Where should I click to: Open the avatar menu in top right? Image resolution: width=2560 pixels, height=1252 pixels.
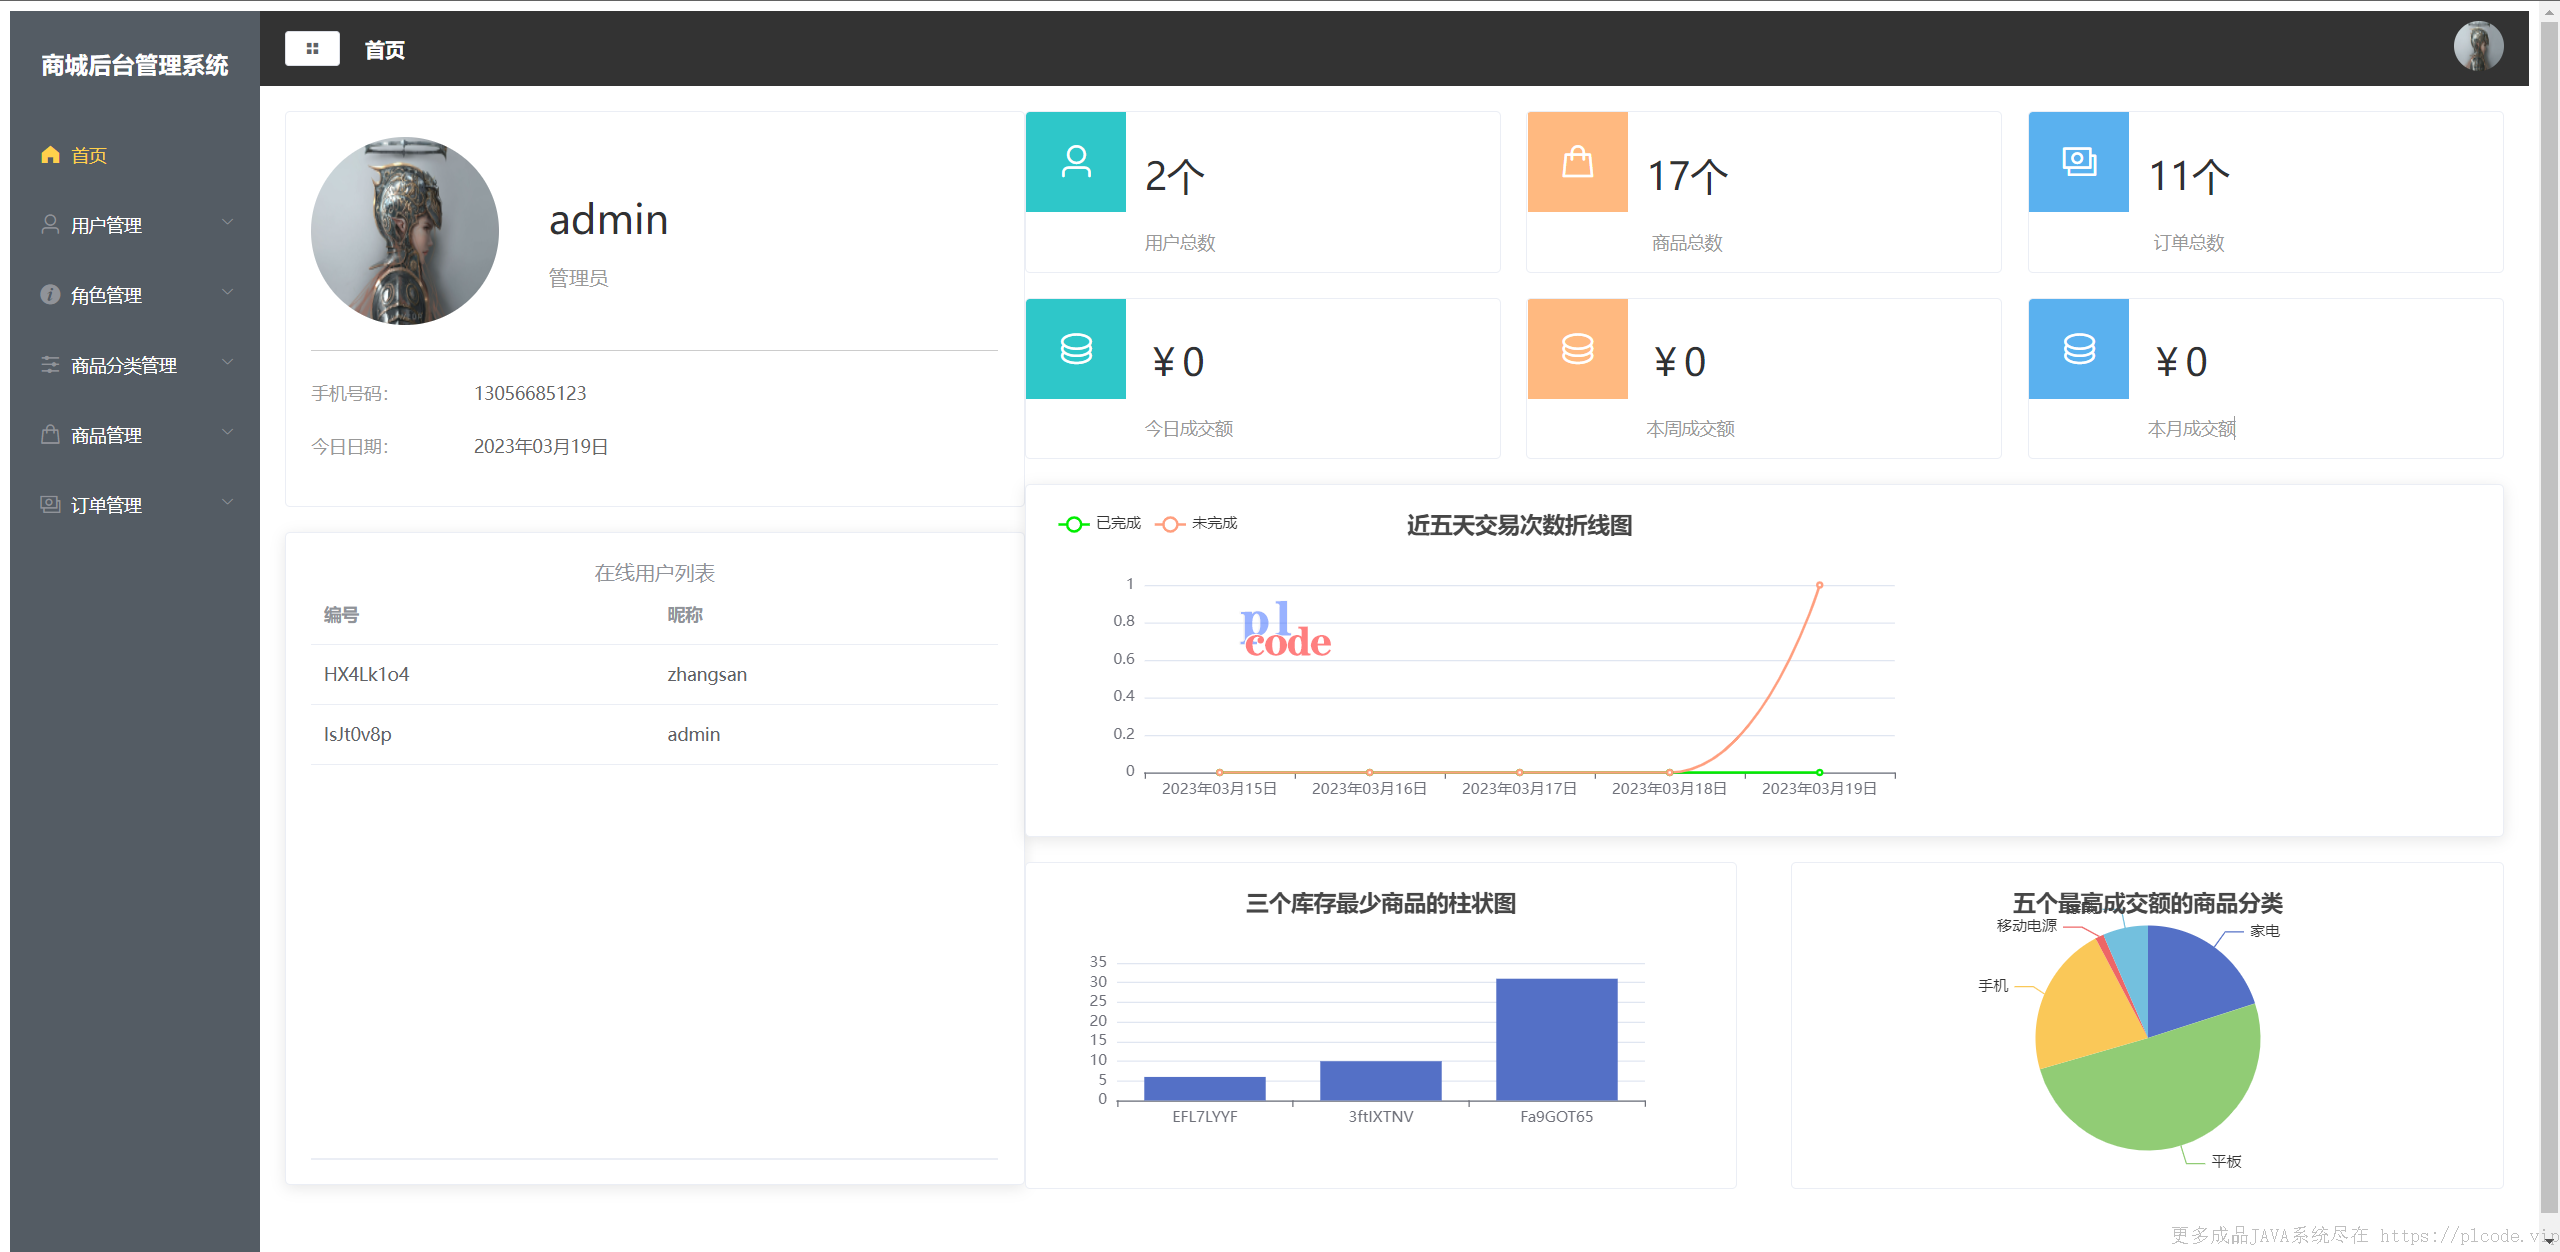click(2478, 47)
